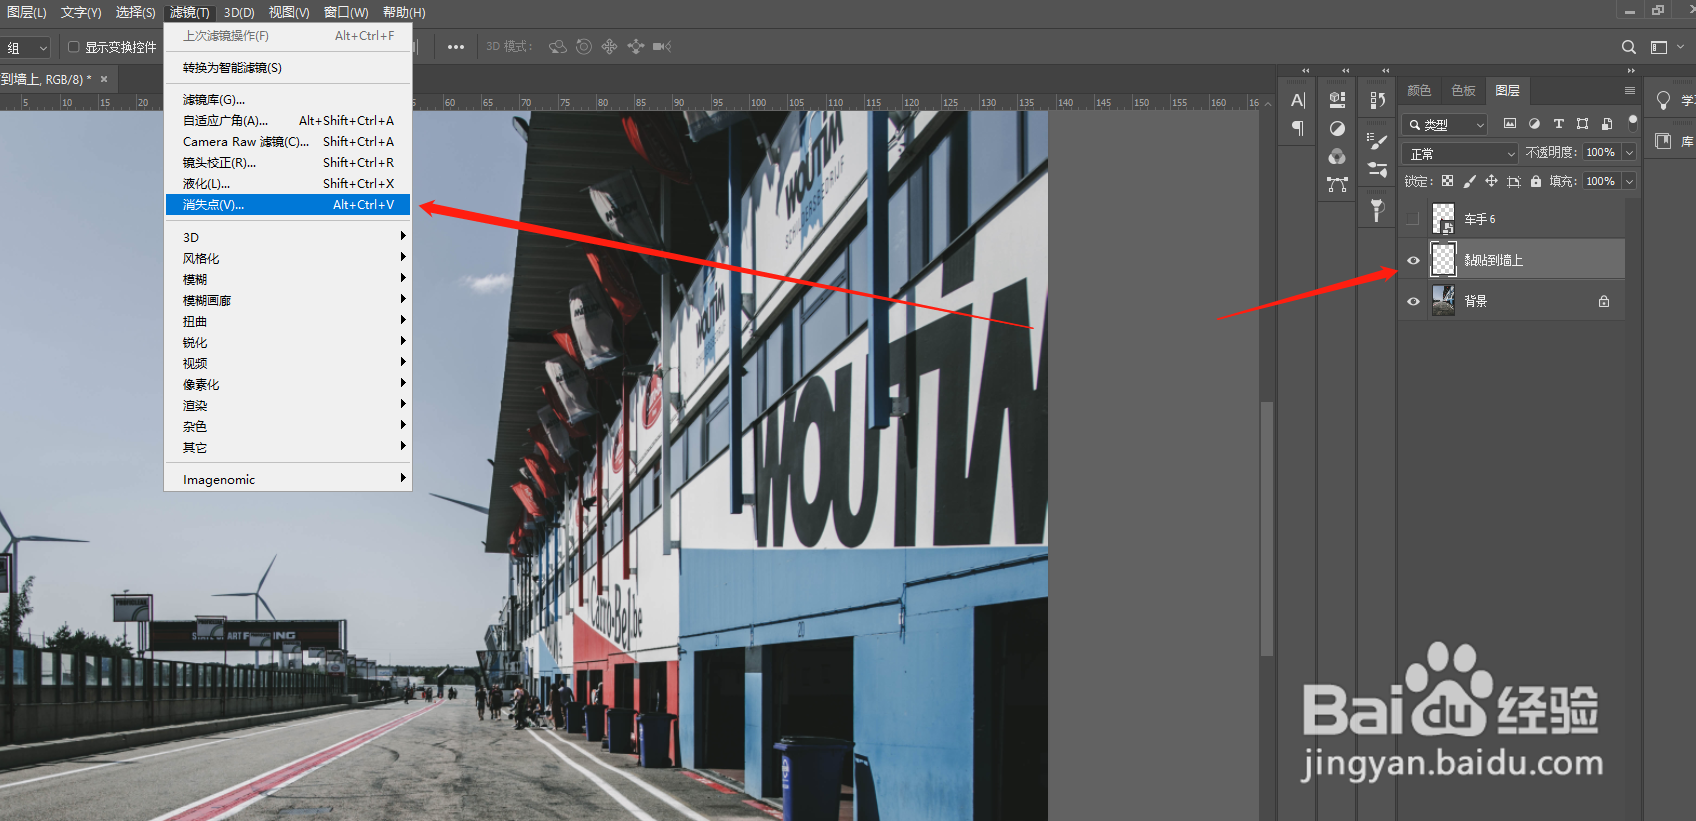Open the workspace switcher icon
Screen dimensions: 1696x821
1659,47
